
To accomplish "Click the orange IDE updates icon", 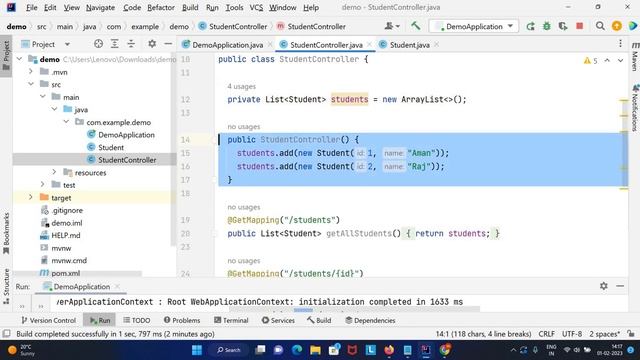I will click(x=617, y=26).
